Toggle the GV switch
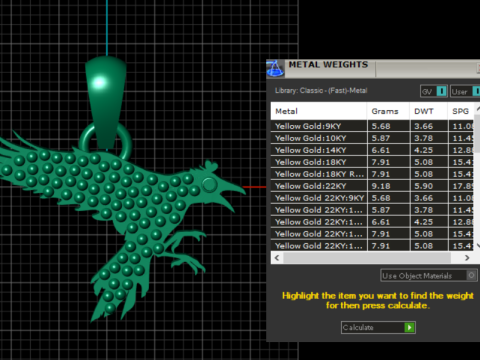 tap(434, 91)
